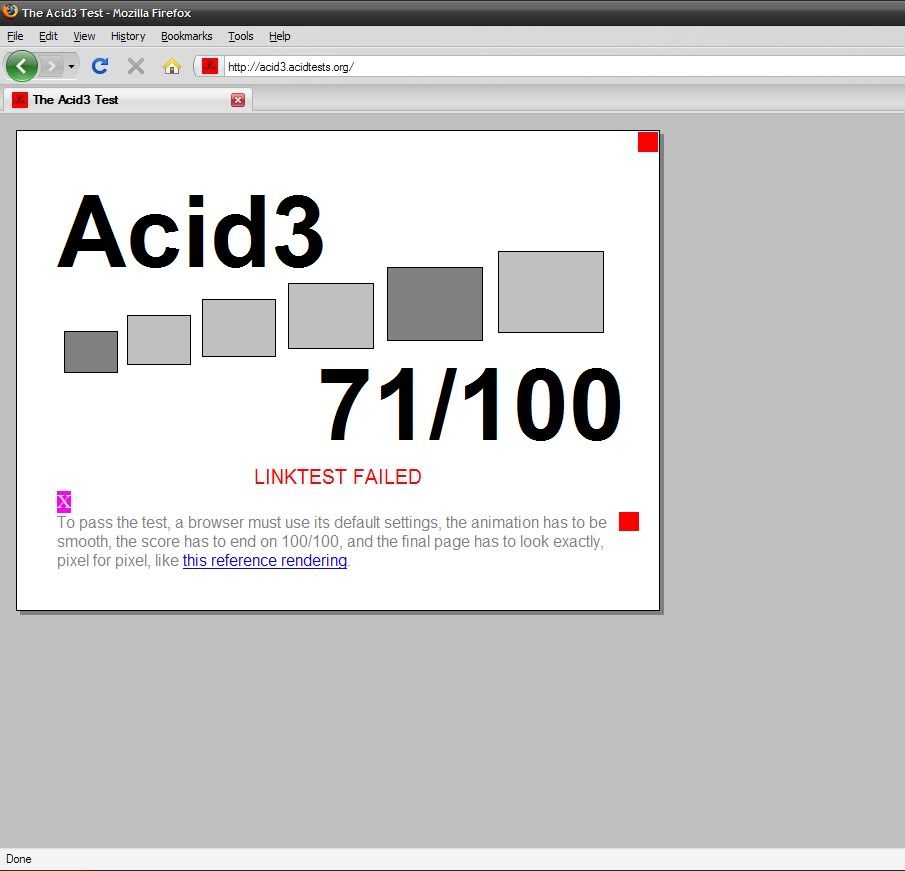The image size is (905, 871).
Task: Open the History menu
Action: [x=128, y=36]
